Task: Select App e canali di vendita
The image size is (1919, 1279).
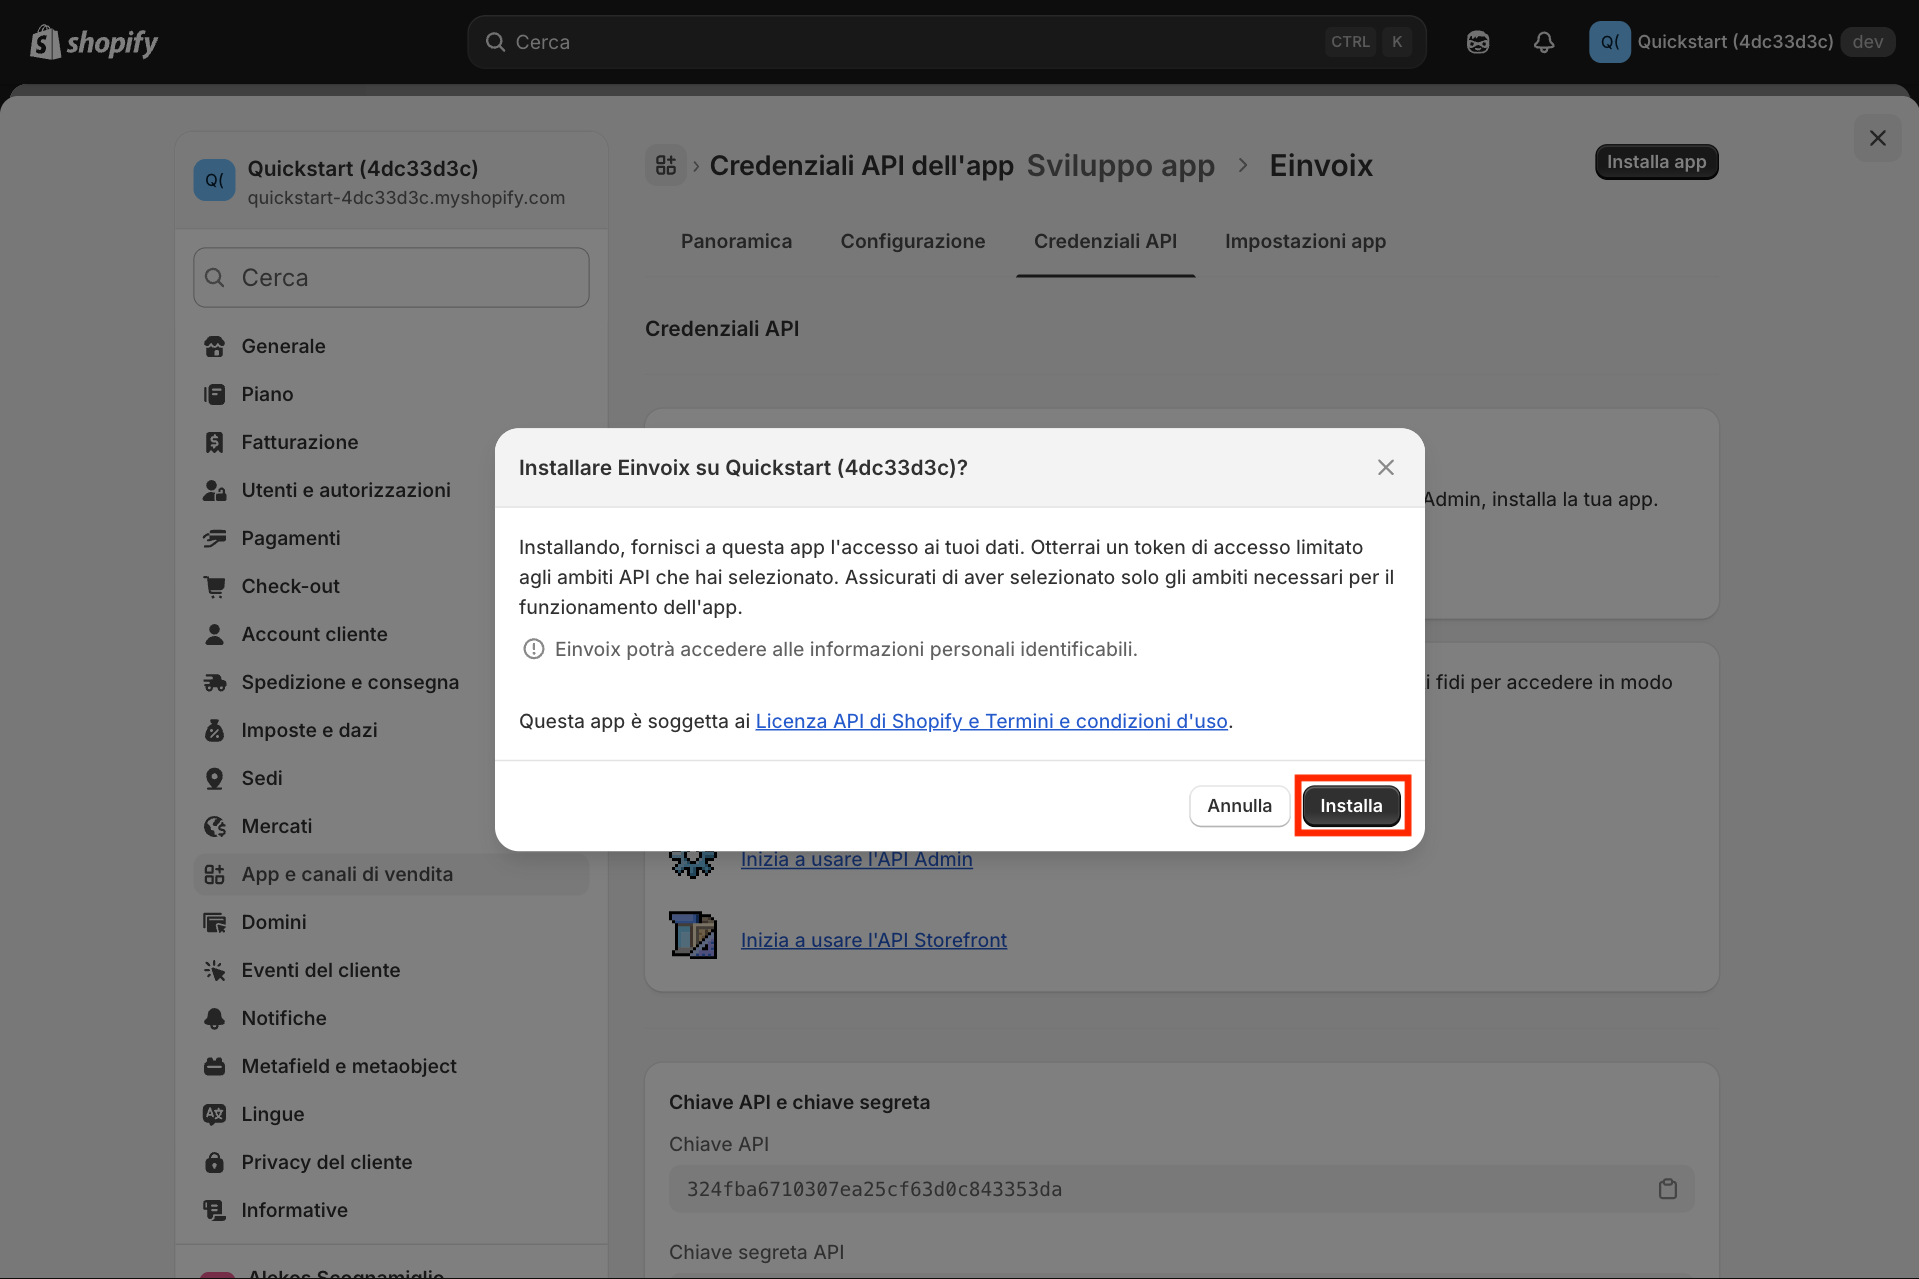Action: (346, 874)
